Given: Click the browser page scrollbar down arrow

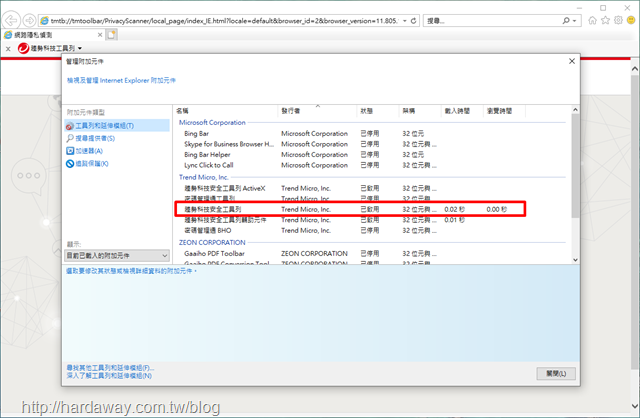Looking at the screenshot, I should (635, 406).
